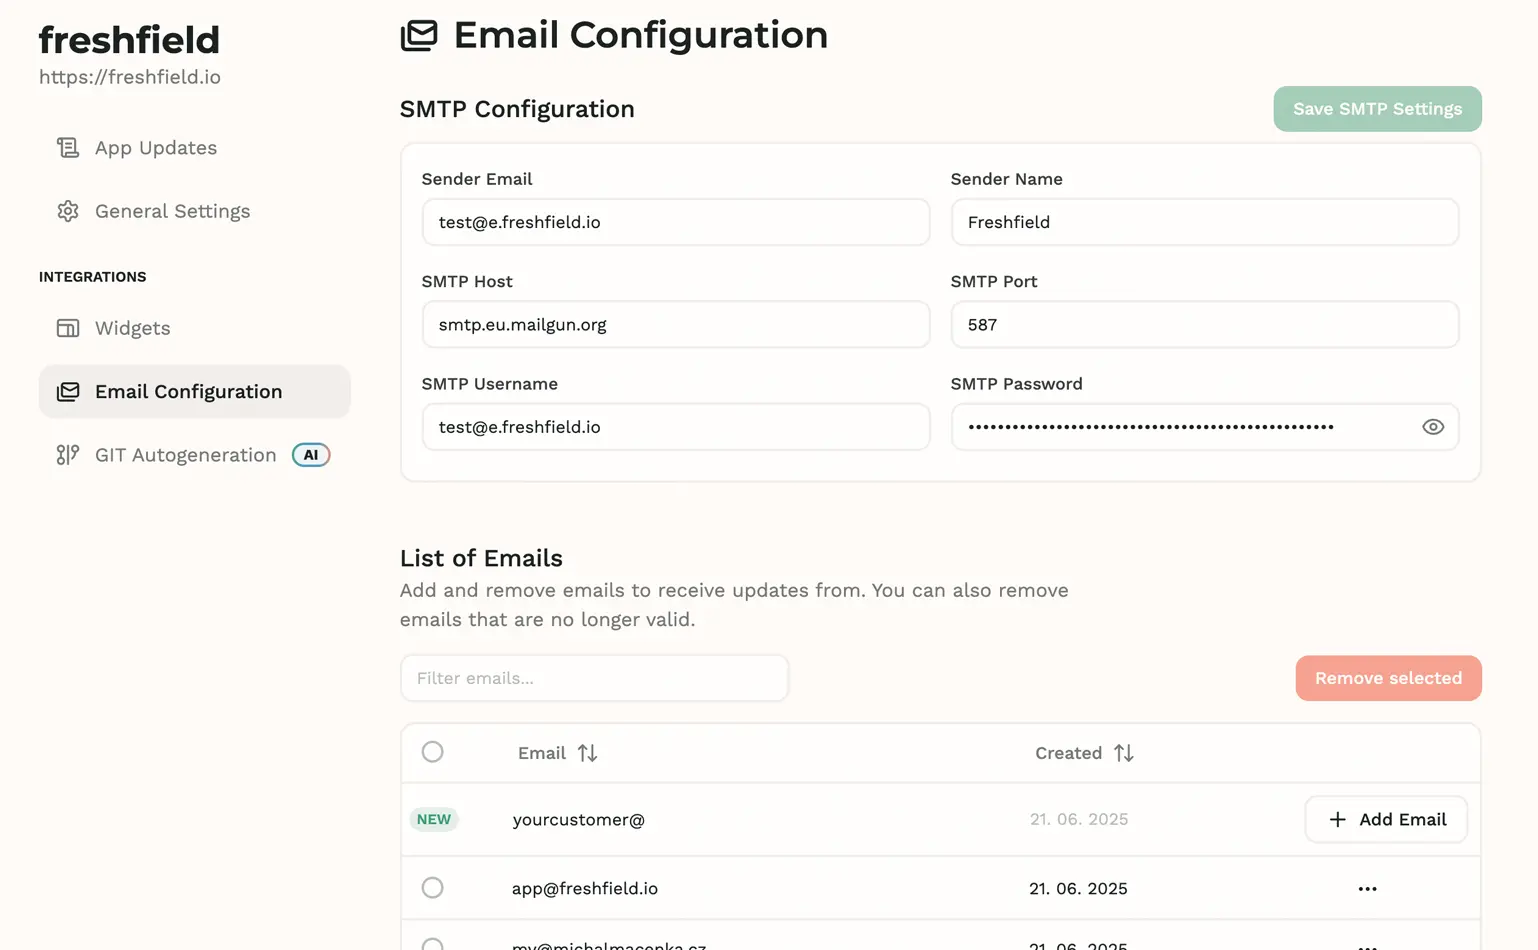Focus the Sender Name field
This screenshot has height=950, width=1538.
tap(1205, 222)
